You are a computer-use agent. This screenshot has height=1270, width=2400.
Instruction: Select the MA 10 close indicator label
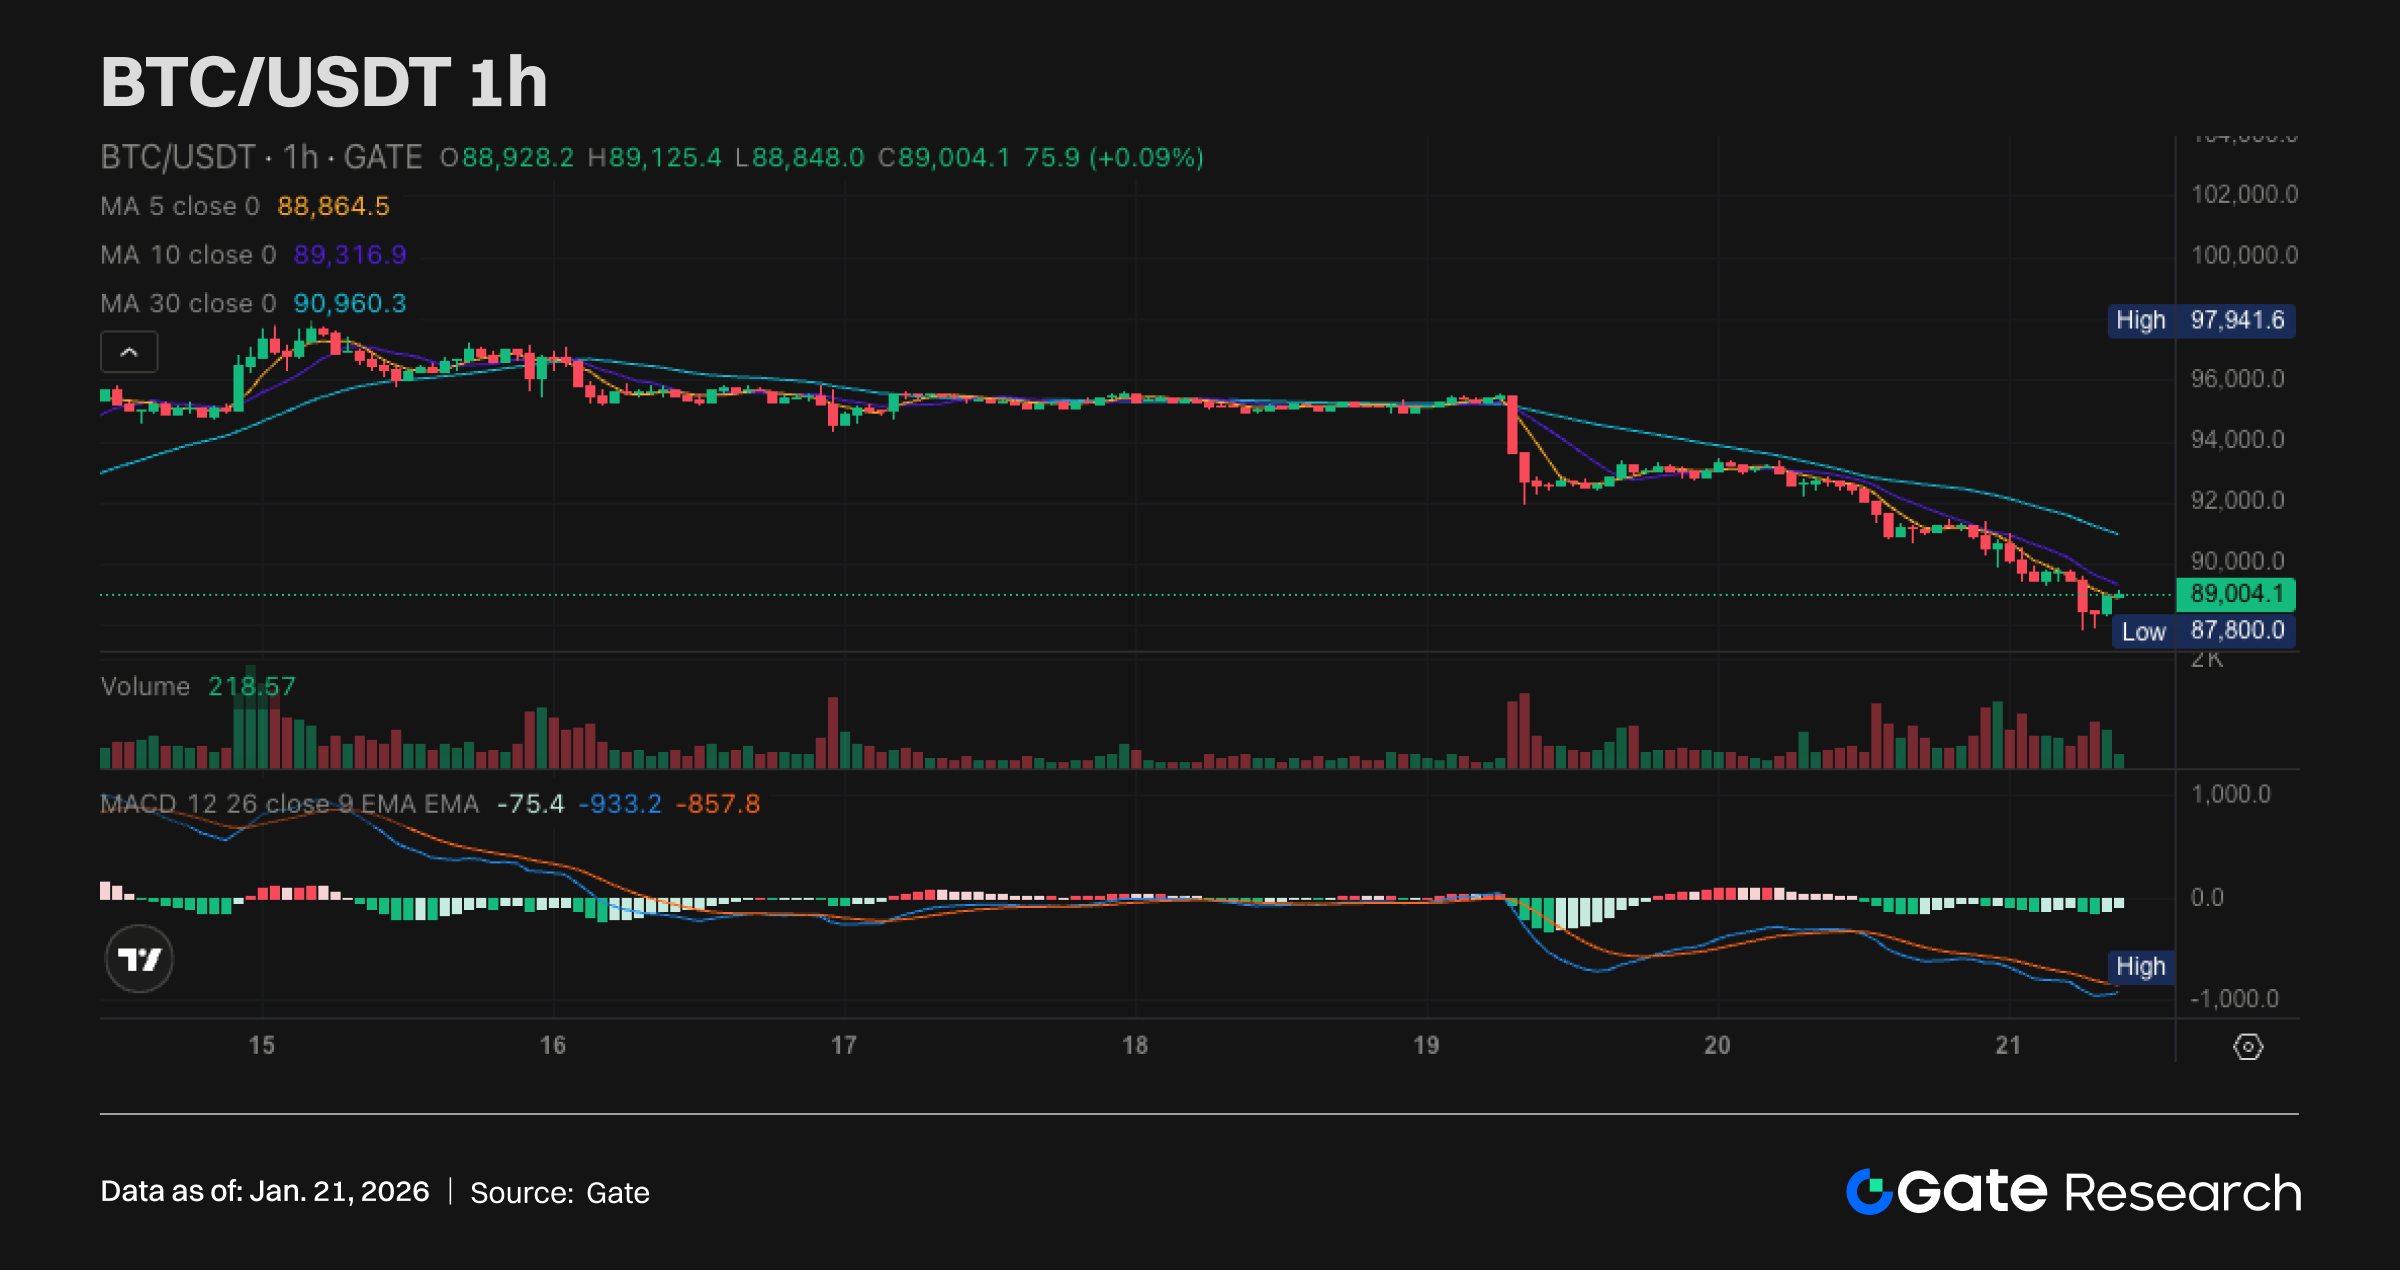click(188, 255)
